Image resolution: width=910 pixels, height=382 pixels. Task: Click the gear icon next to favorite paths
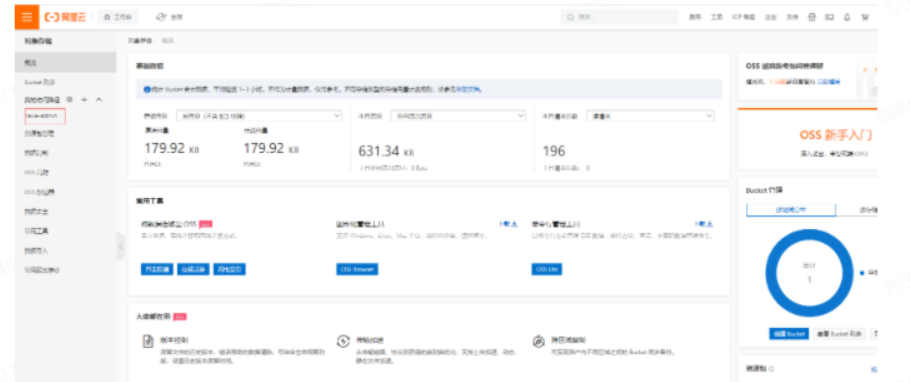pyautogui.click(x=70, y=100)
